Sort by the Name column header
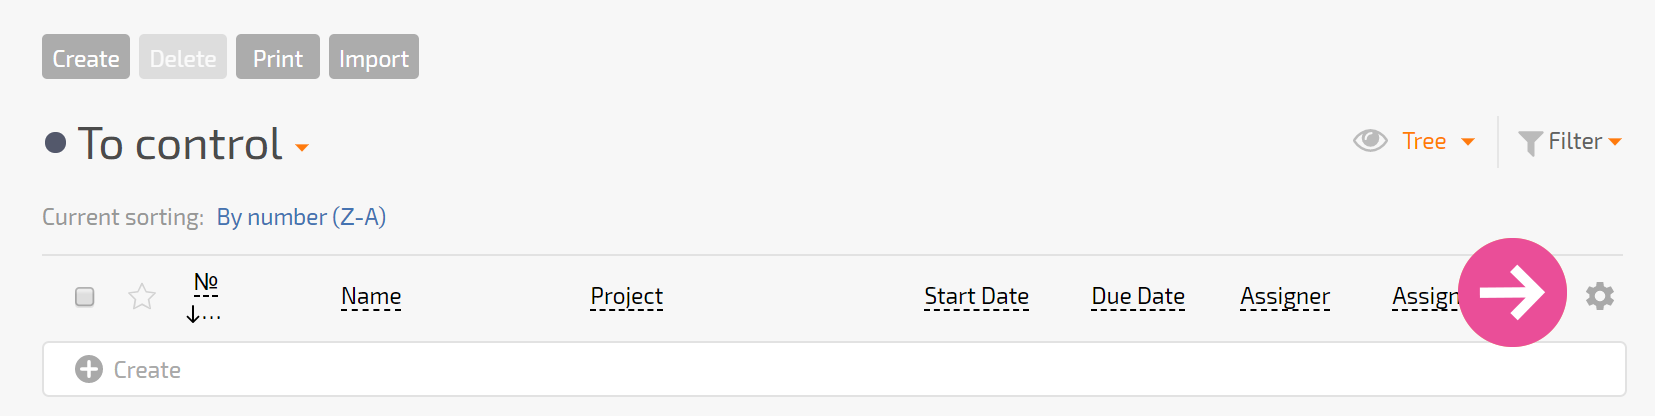1655x416 pixels. pos(371,296)
